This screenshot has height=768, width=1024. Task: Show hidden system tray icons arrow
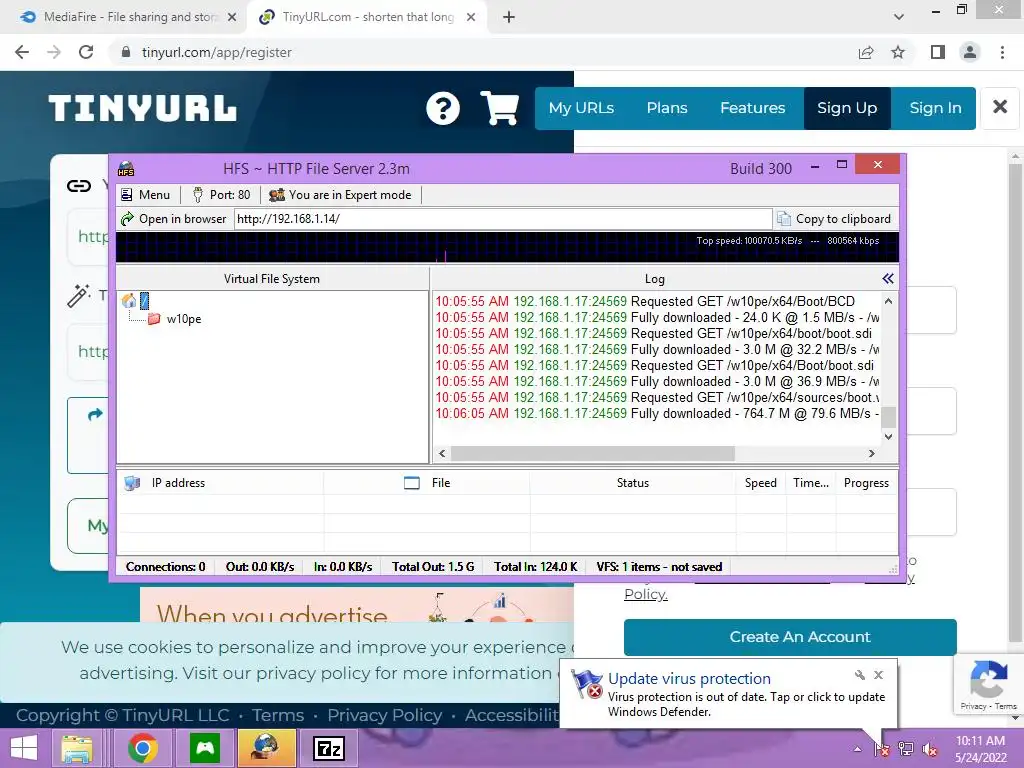pyautogui.click(x=857, y=749)
